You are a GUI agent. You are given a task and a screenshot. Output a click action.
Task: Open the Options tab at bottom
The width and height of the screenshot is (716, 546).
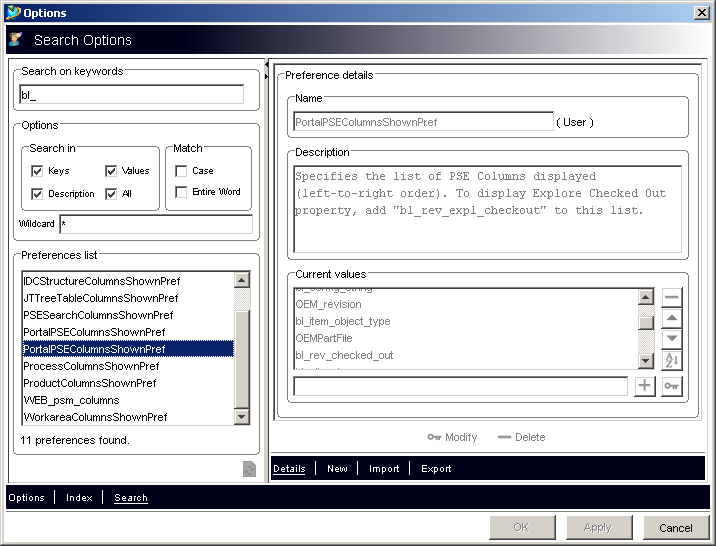coord(26,498)
